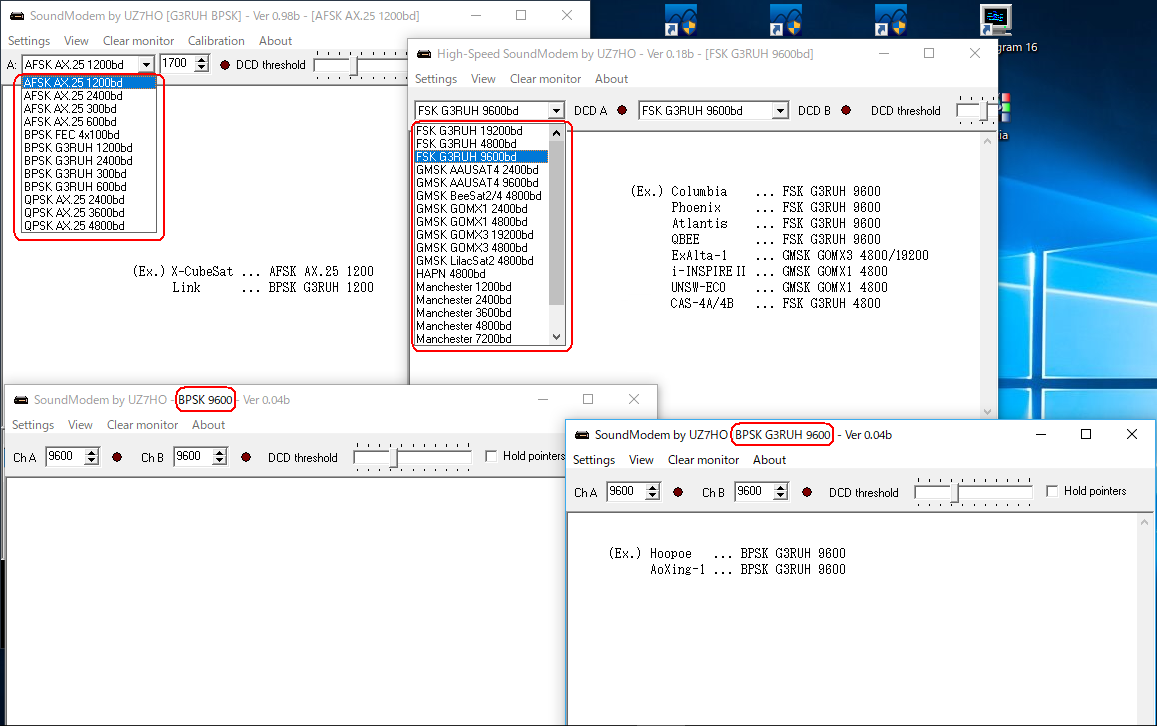Open the Calibration menu in the Ver 0.98b window
1157x726 pixels.
[216, 41]
